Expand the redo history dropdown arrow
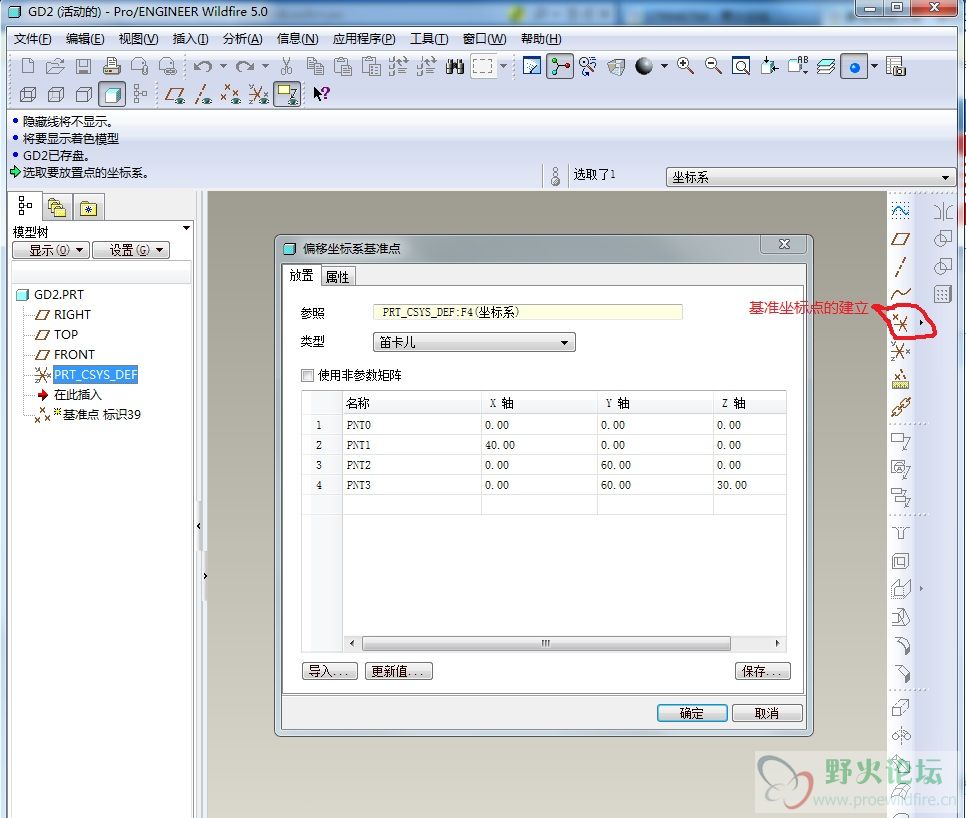 tap(266, 66)
